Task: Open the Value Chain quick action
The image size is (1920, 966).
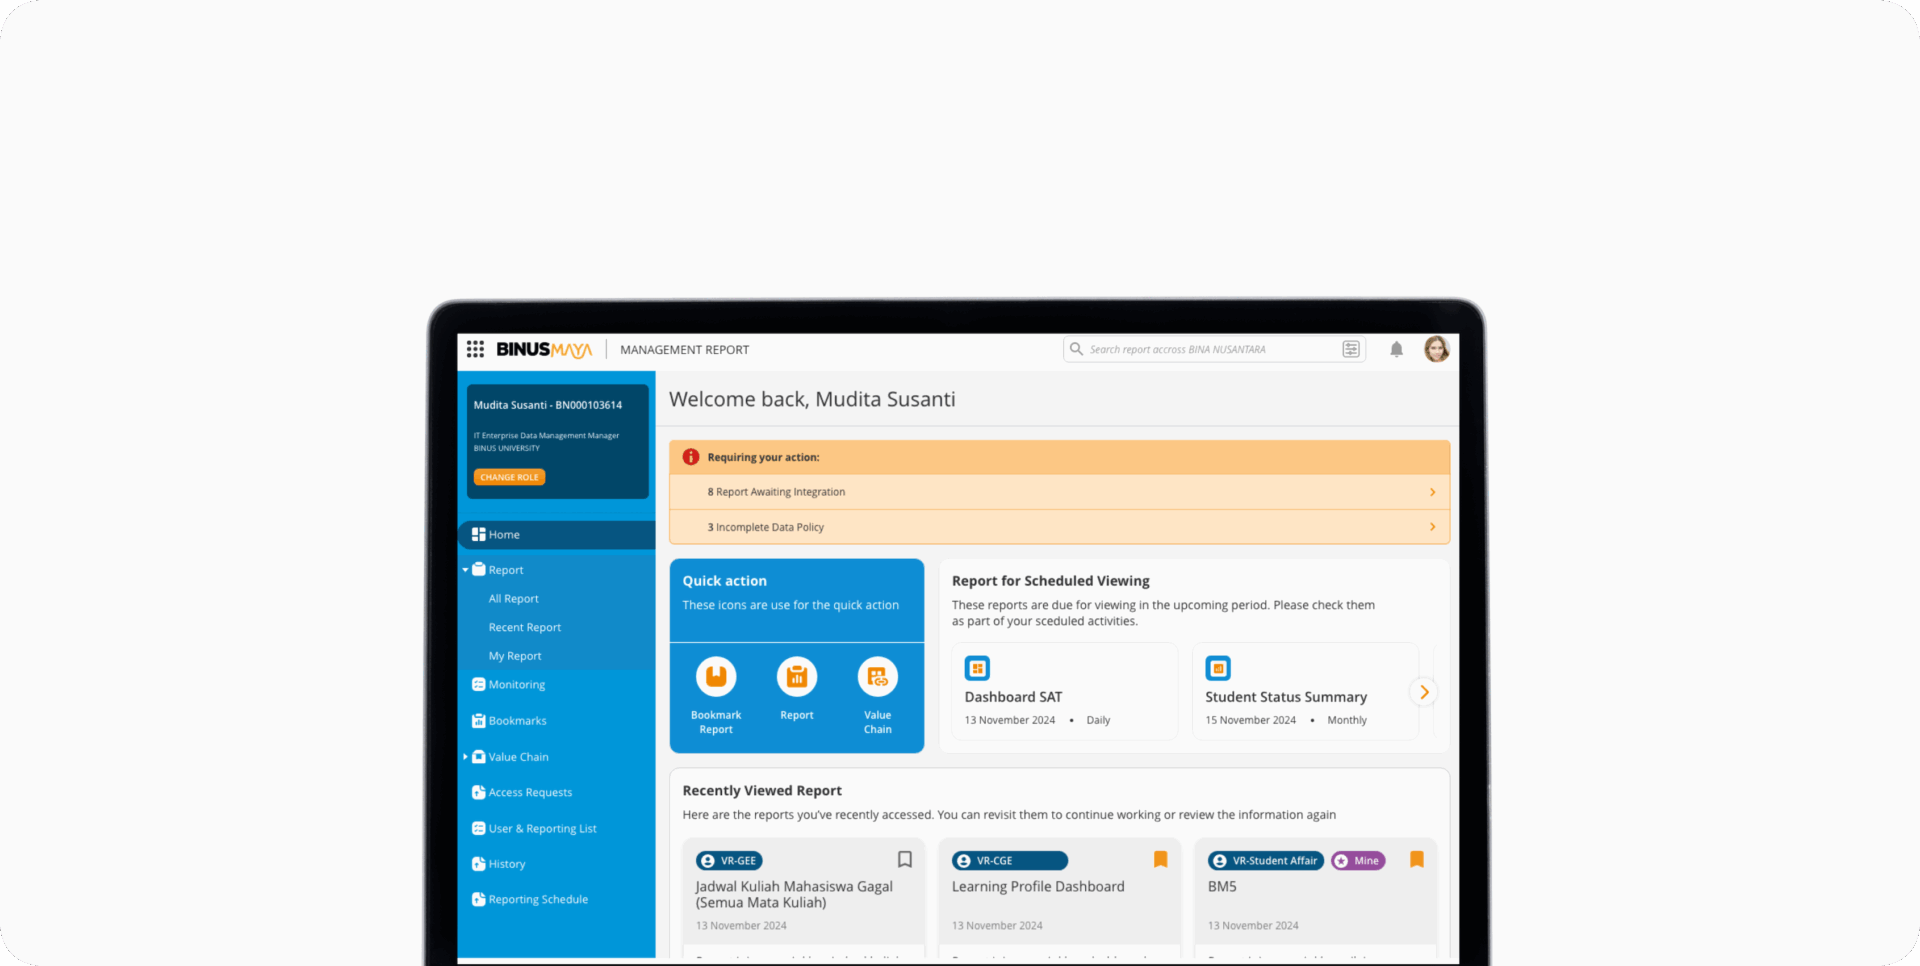Action: tap(877, 678)
